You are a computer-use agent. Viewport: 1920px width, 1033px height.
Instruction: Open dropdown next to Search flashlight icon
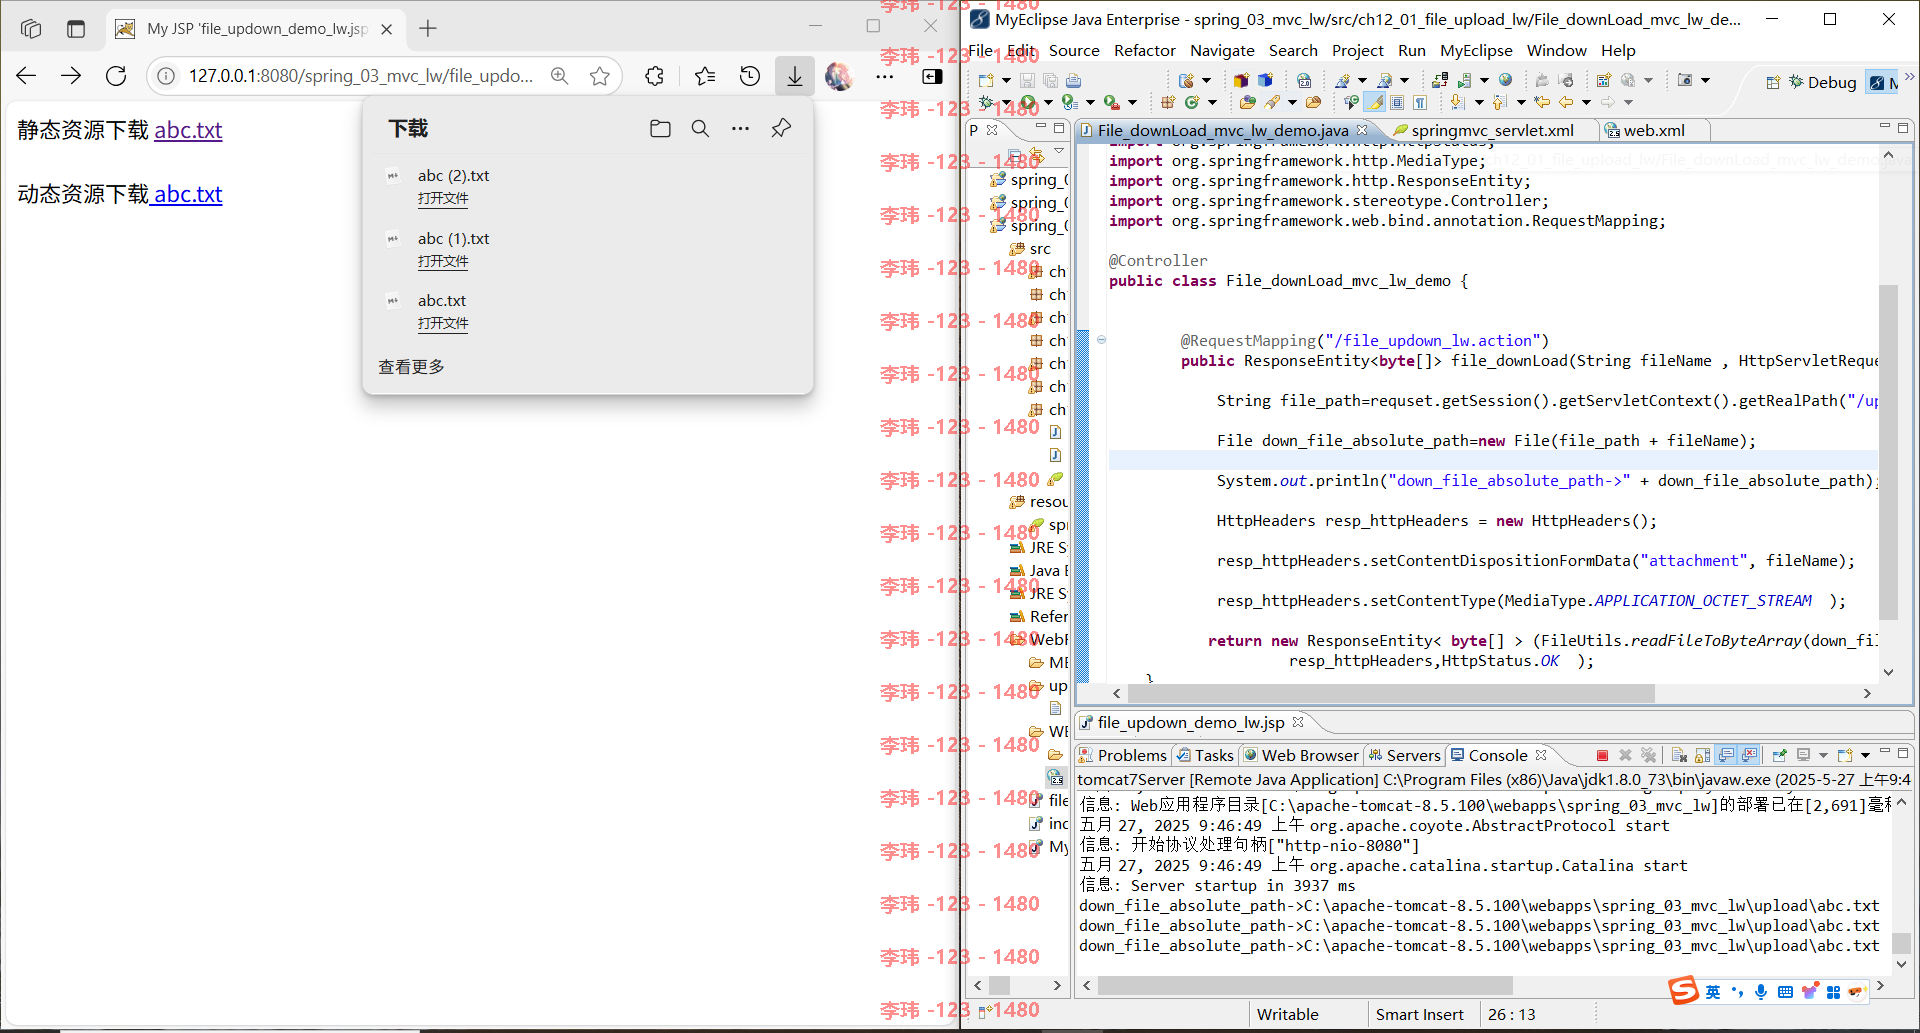point(1292,102)
